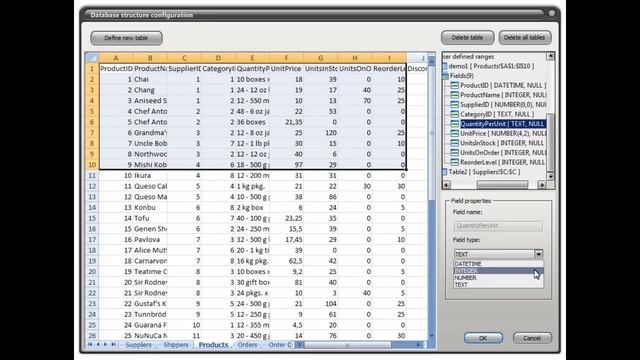Screen dimensions: 640x360
Task: Select the Table2 Suppliers range node
Action: coord(484,172)
